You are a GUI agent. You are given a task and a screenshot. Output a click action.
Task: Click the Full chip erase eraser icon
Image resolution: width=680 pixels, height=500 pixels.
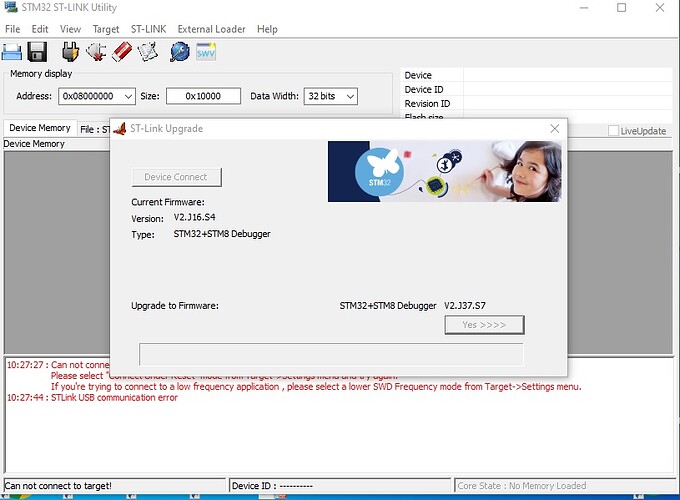coord(122,51)
